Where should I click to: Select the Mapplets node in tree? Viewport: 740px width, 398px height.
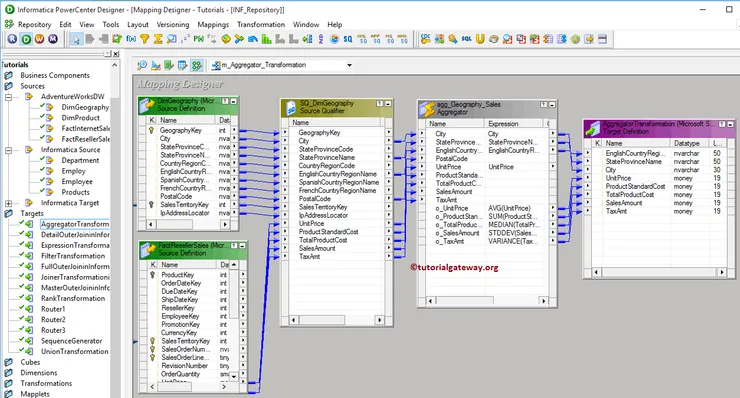tap(35, 394)
